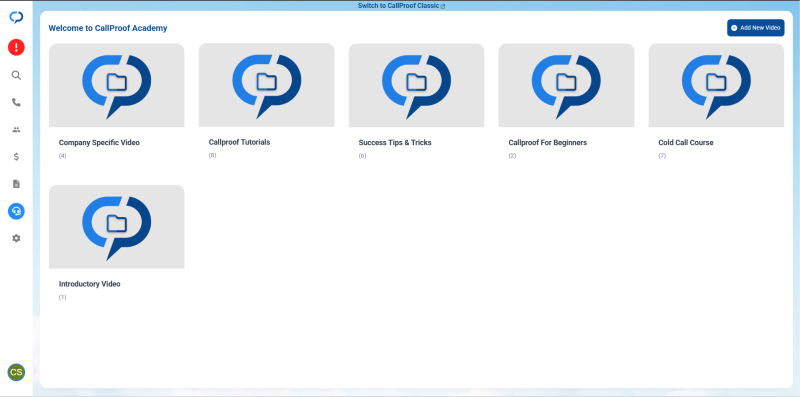Click the Welcome to CallProof Academy heading
The width and height of the screenshot is (800, 397).
pos(108,29)
